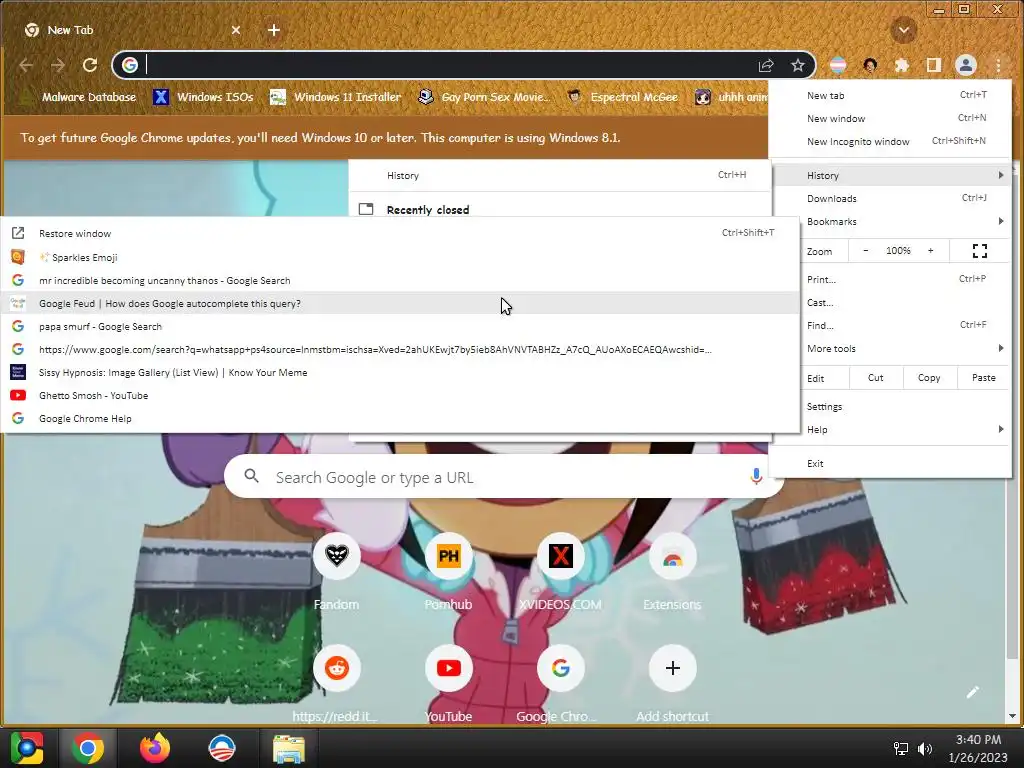Open Espectral McGee bookmark
Image resolution: width=1024 pixels, height=768 pixels.
point(622,97)
